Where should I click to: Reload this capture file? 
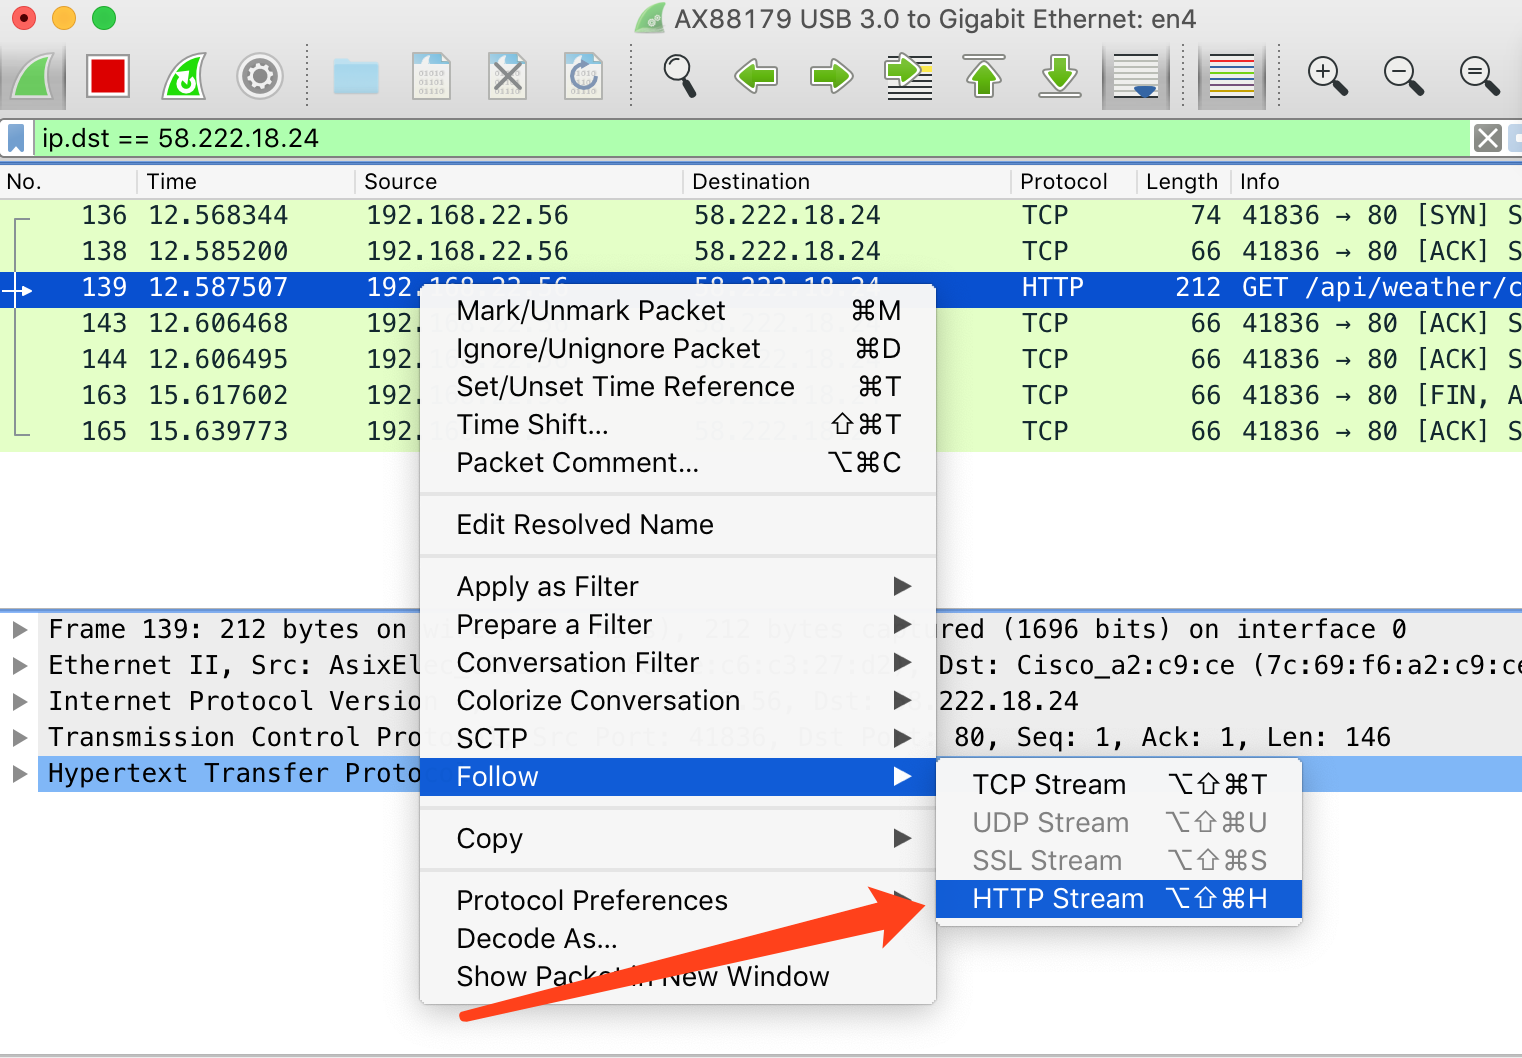coord(583,76)
